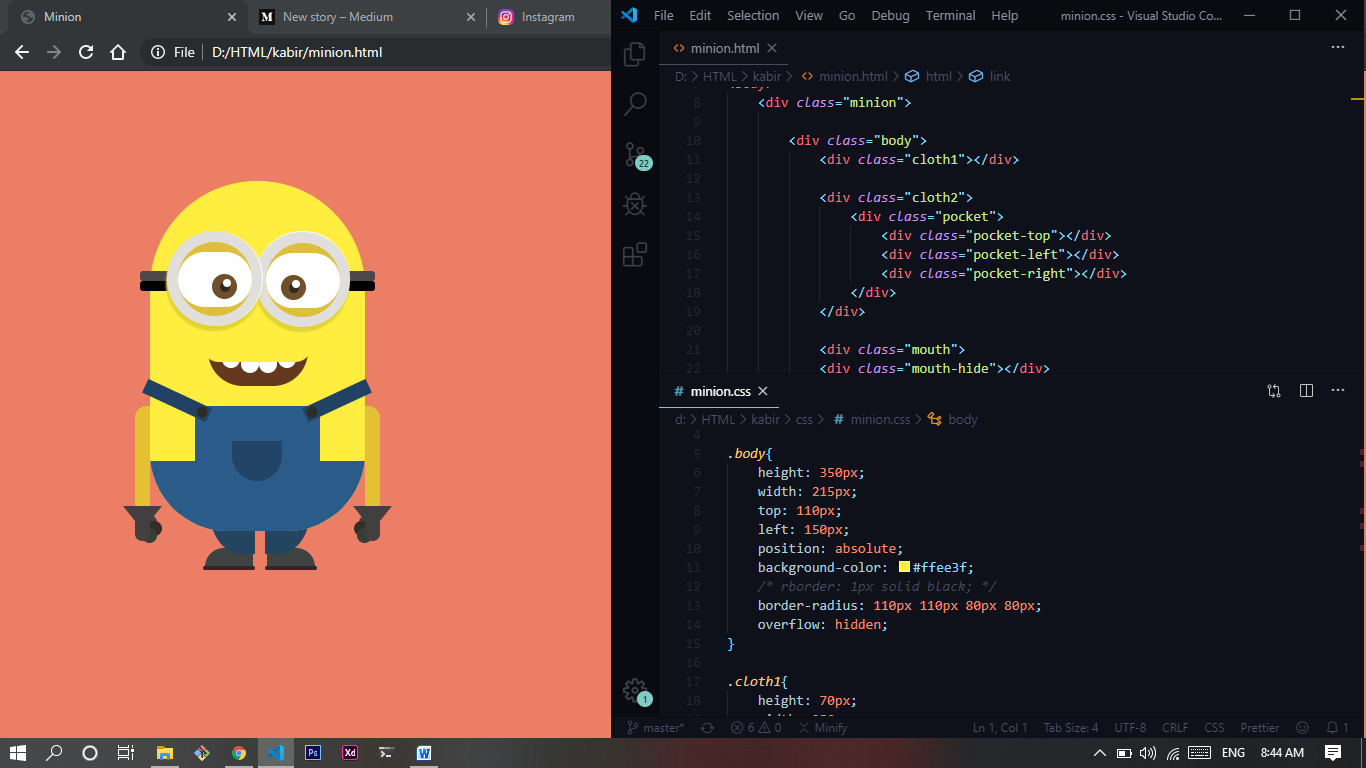Open Source Control view with 22 badge

[x=636, y=155]
